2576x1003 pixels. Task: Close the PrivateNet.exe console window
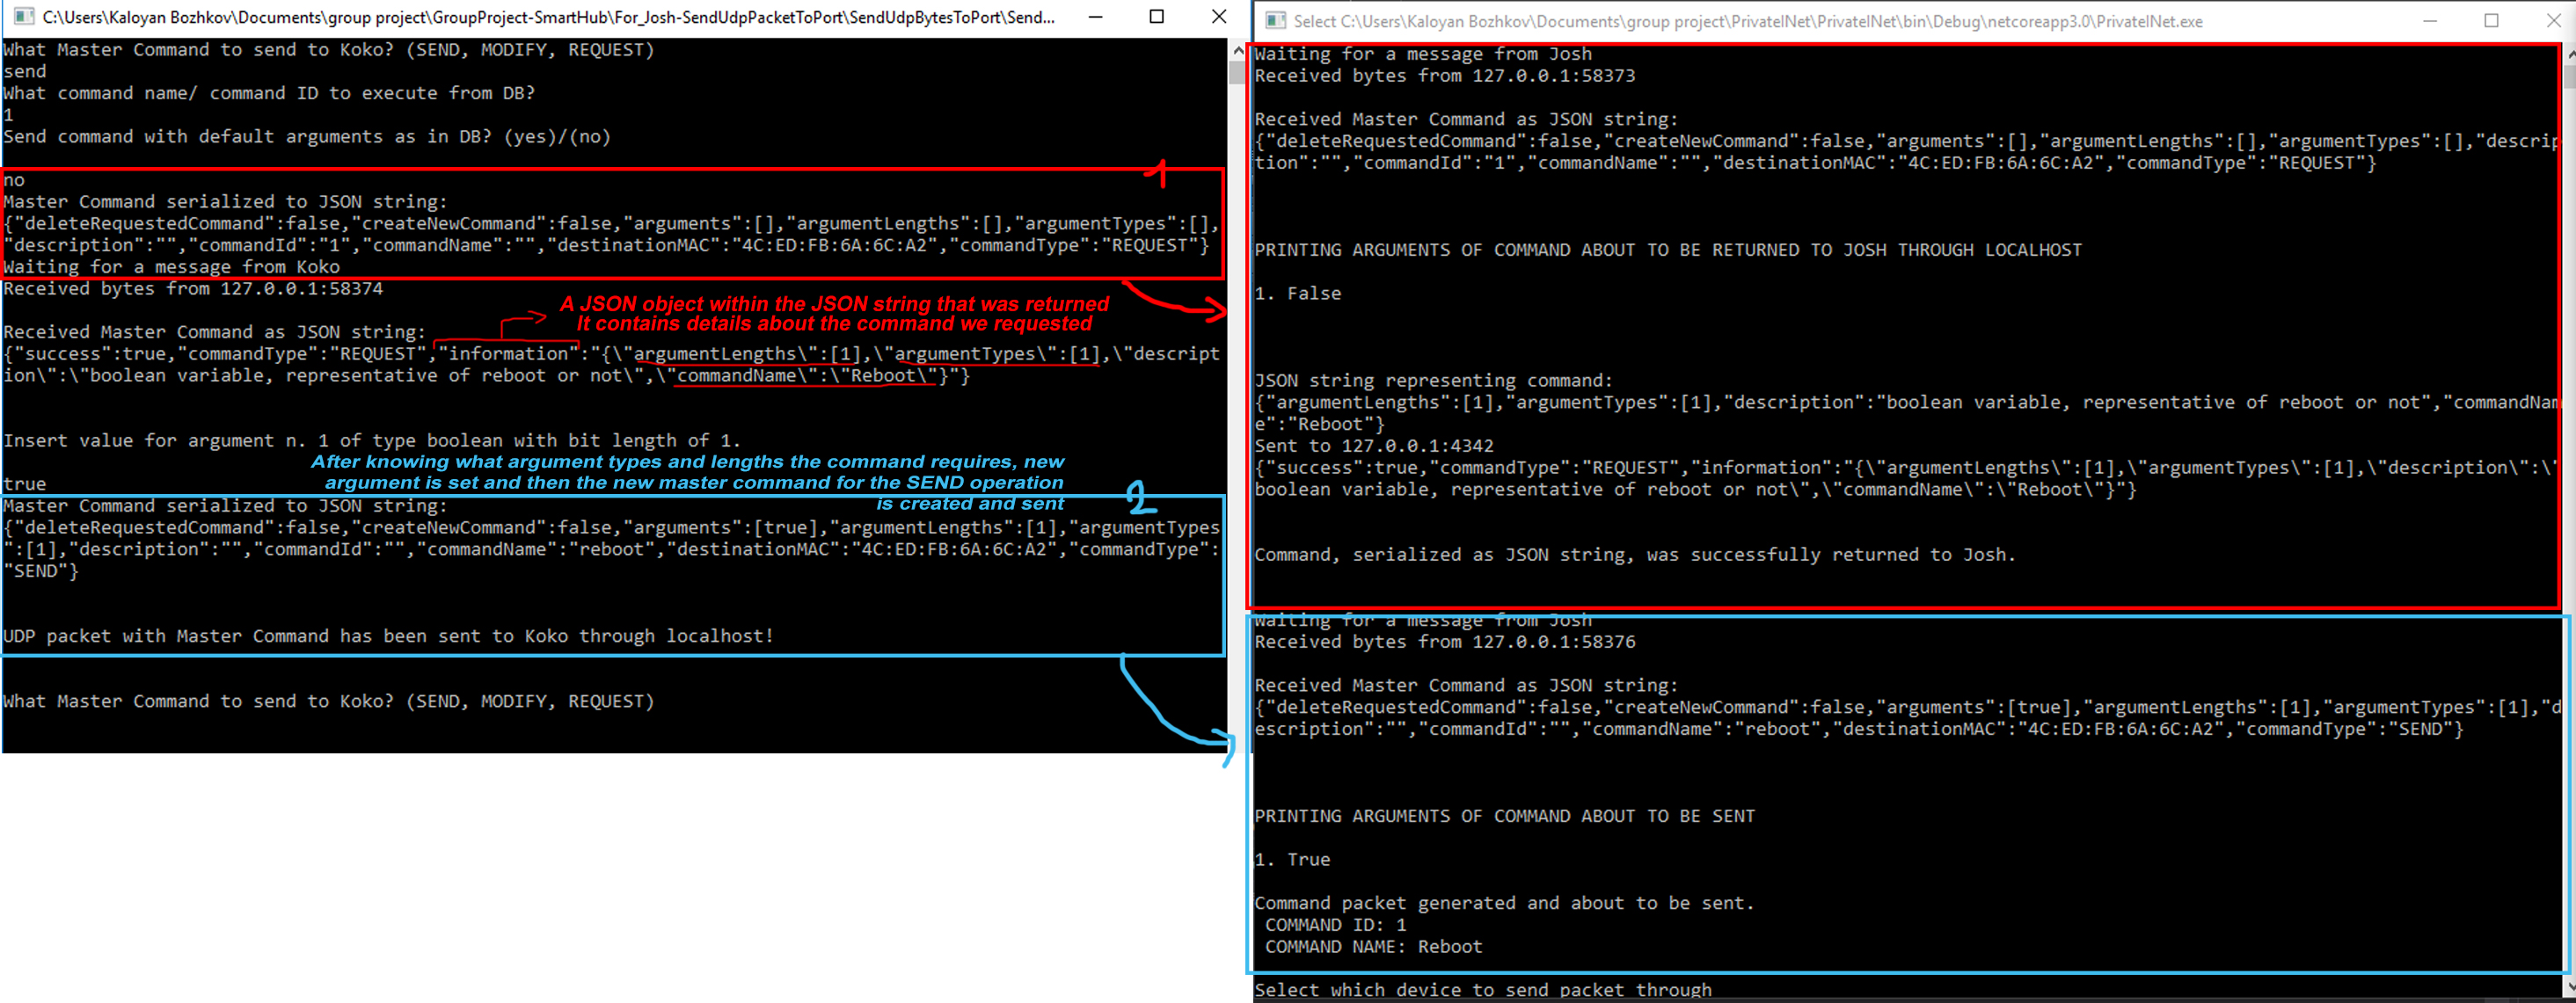[x=2552, y=21]
